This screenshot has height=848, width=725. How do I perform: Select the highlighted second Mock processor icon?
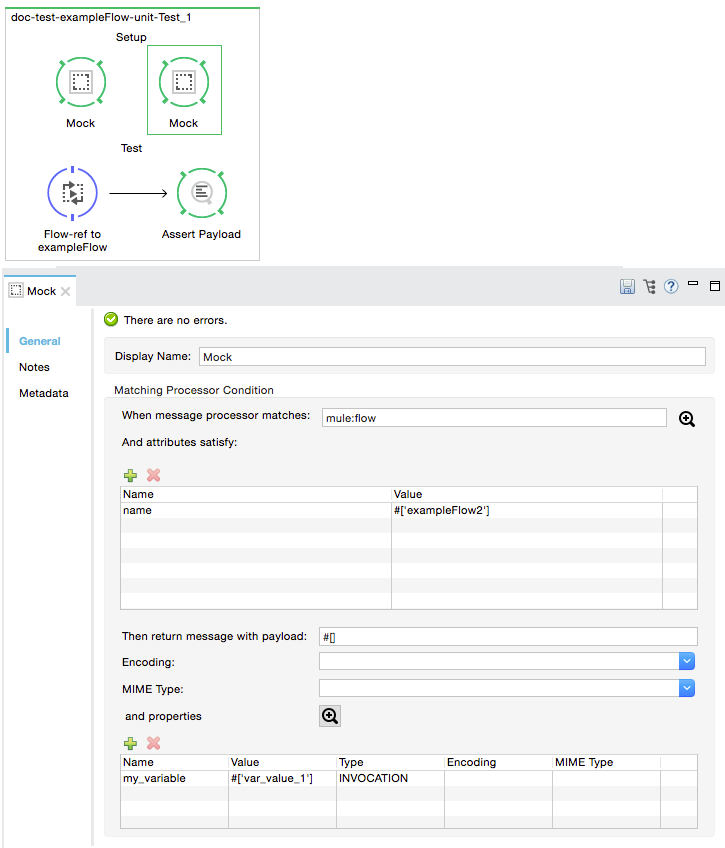pyautogui.click(x=184, y=82)
